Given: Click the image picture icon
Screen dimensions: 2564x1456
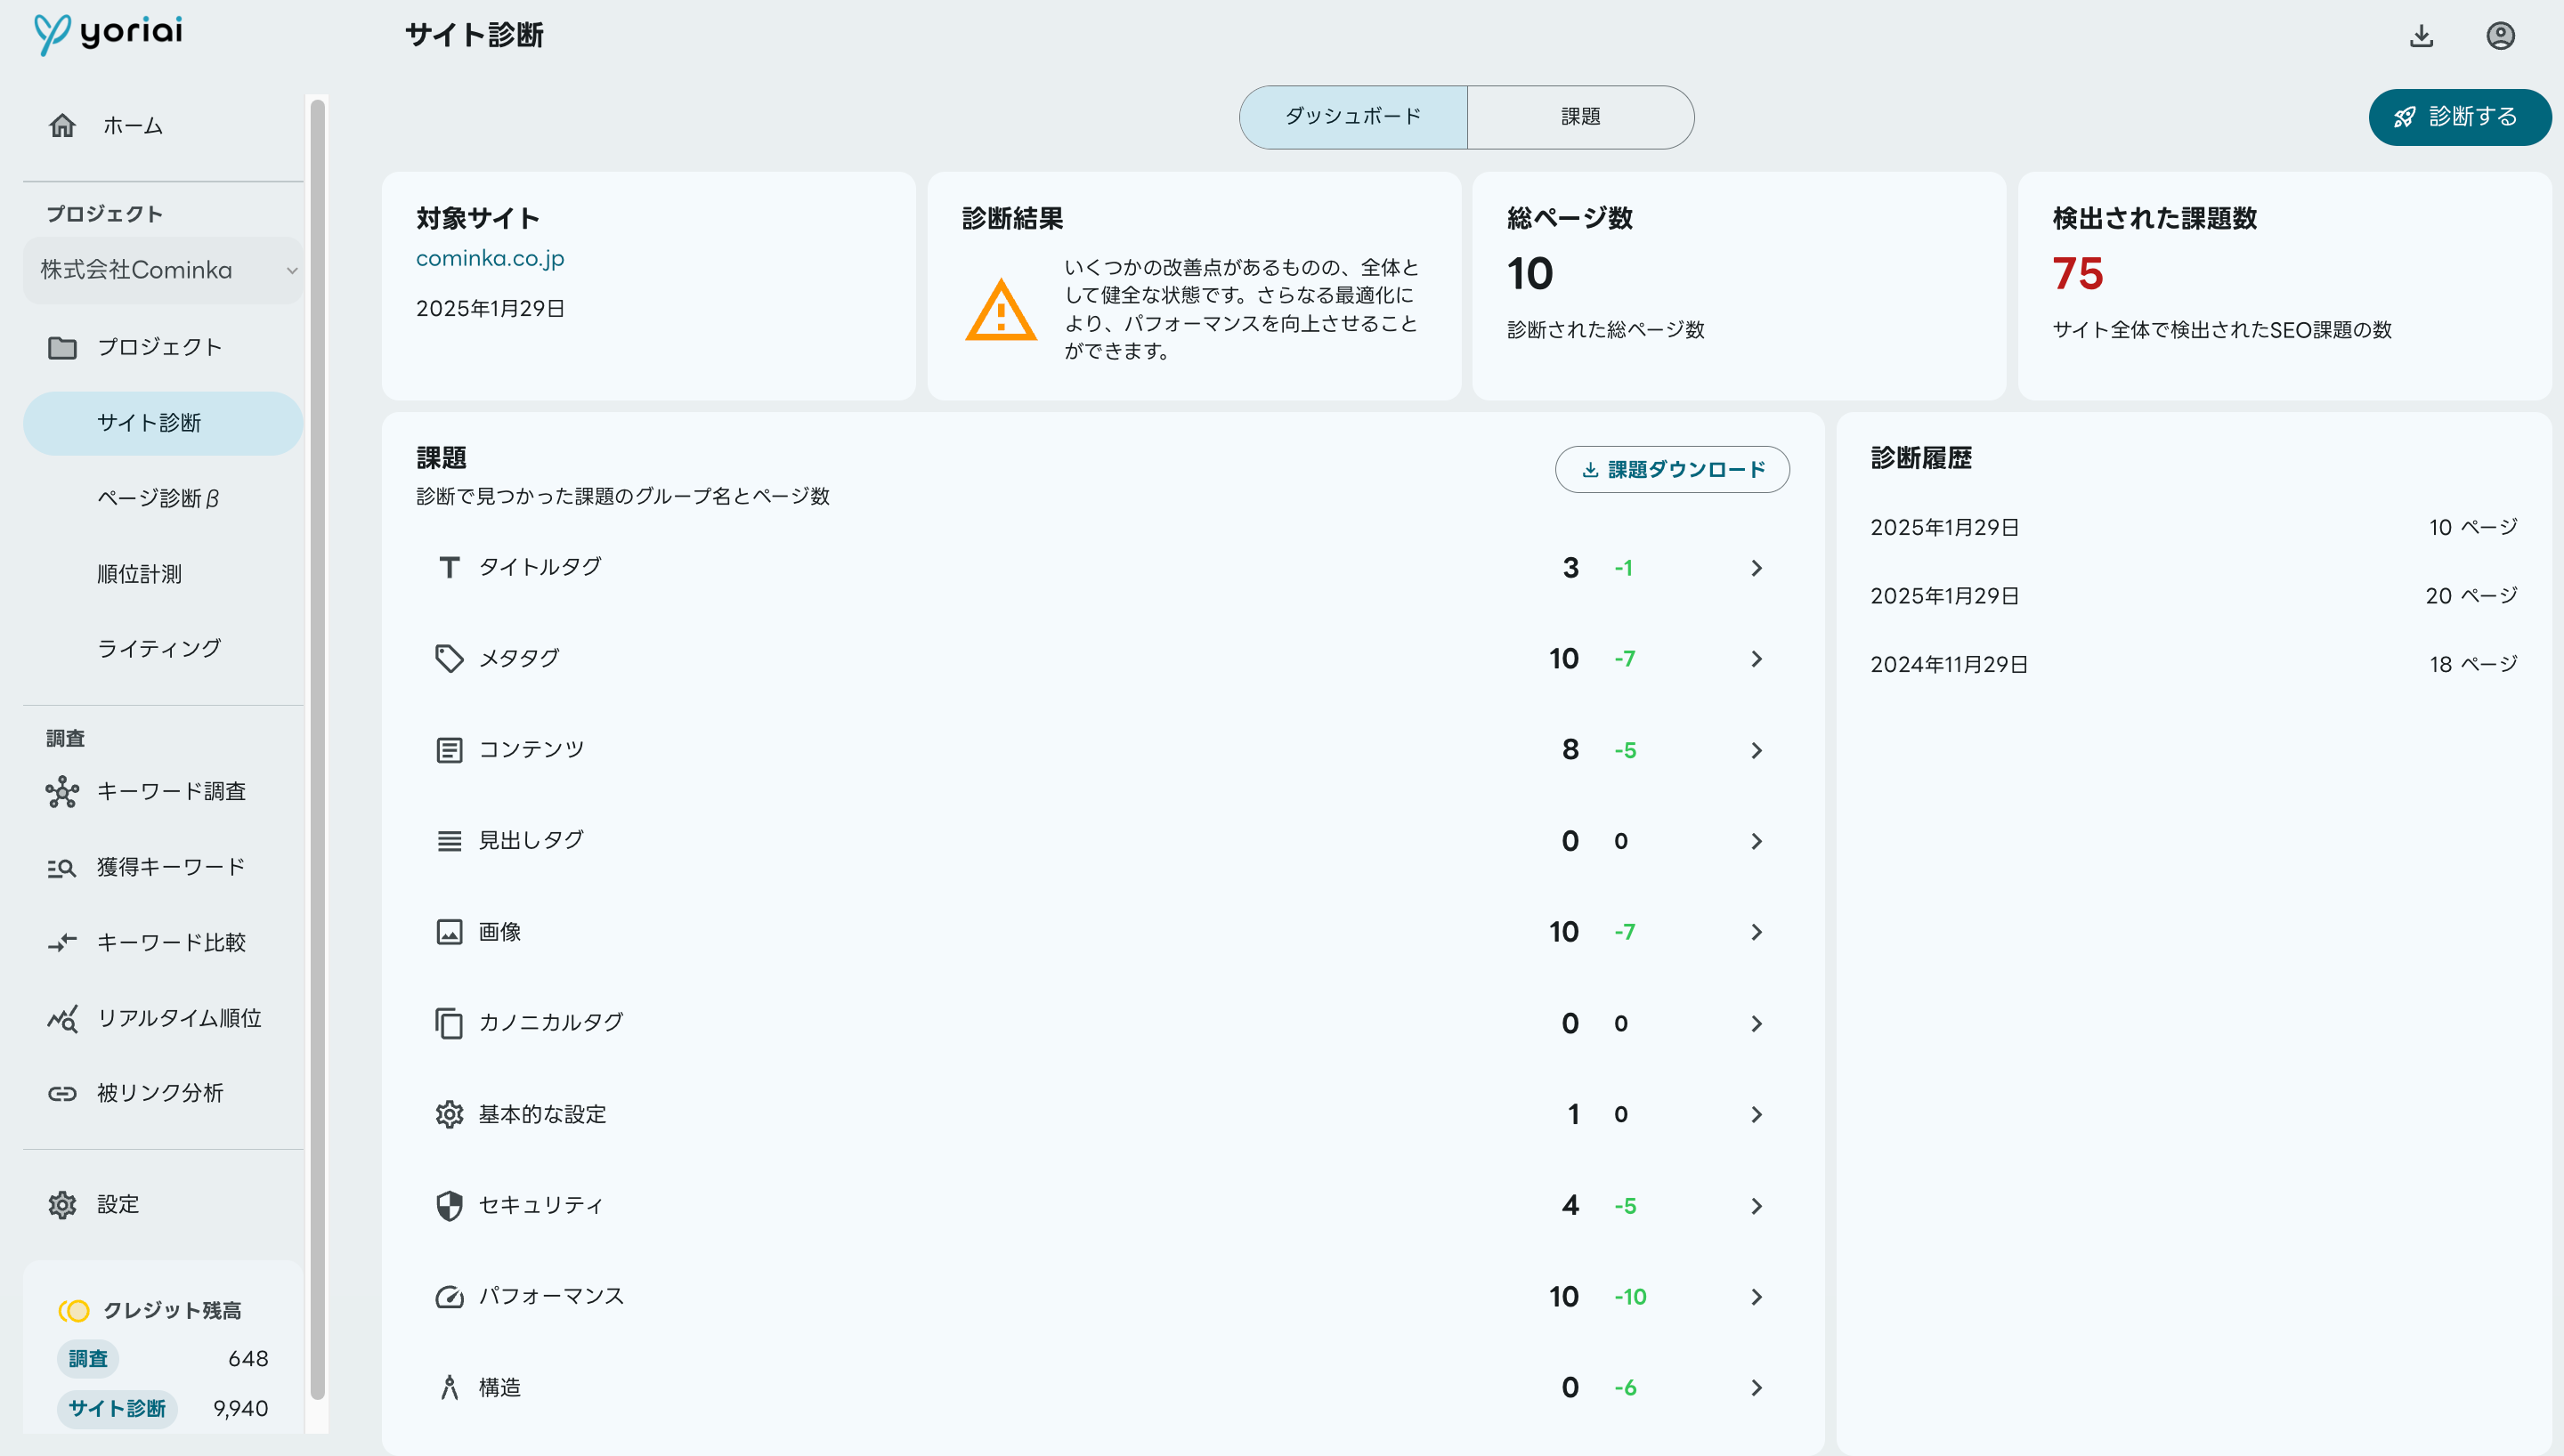Looking at the screenshot, I should 449,932.
